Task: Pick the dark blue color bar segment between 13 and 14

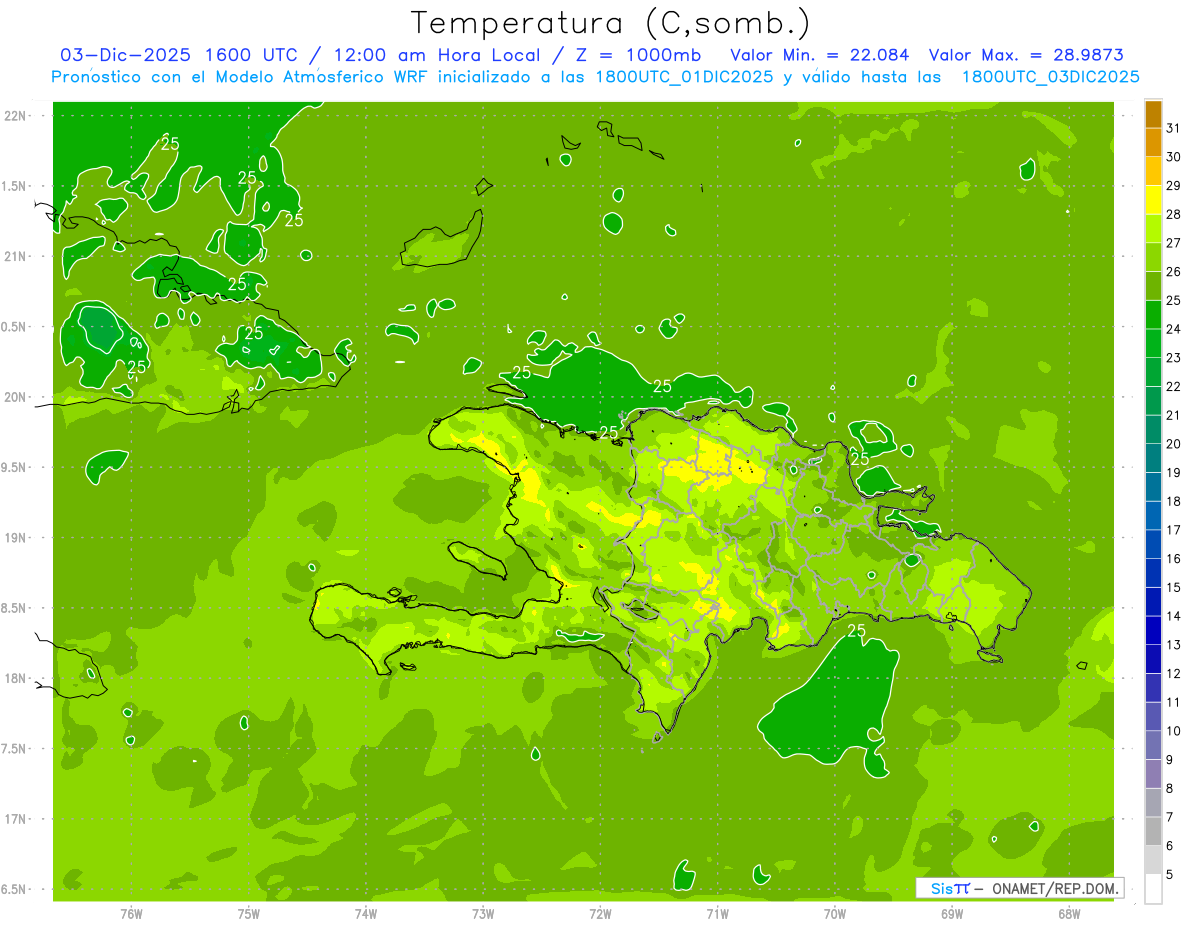Action: 1153,631
